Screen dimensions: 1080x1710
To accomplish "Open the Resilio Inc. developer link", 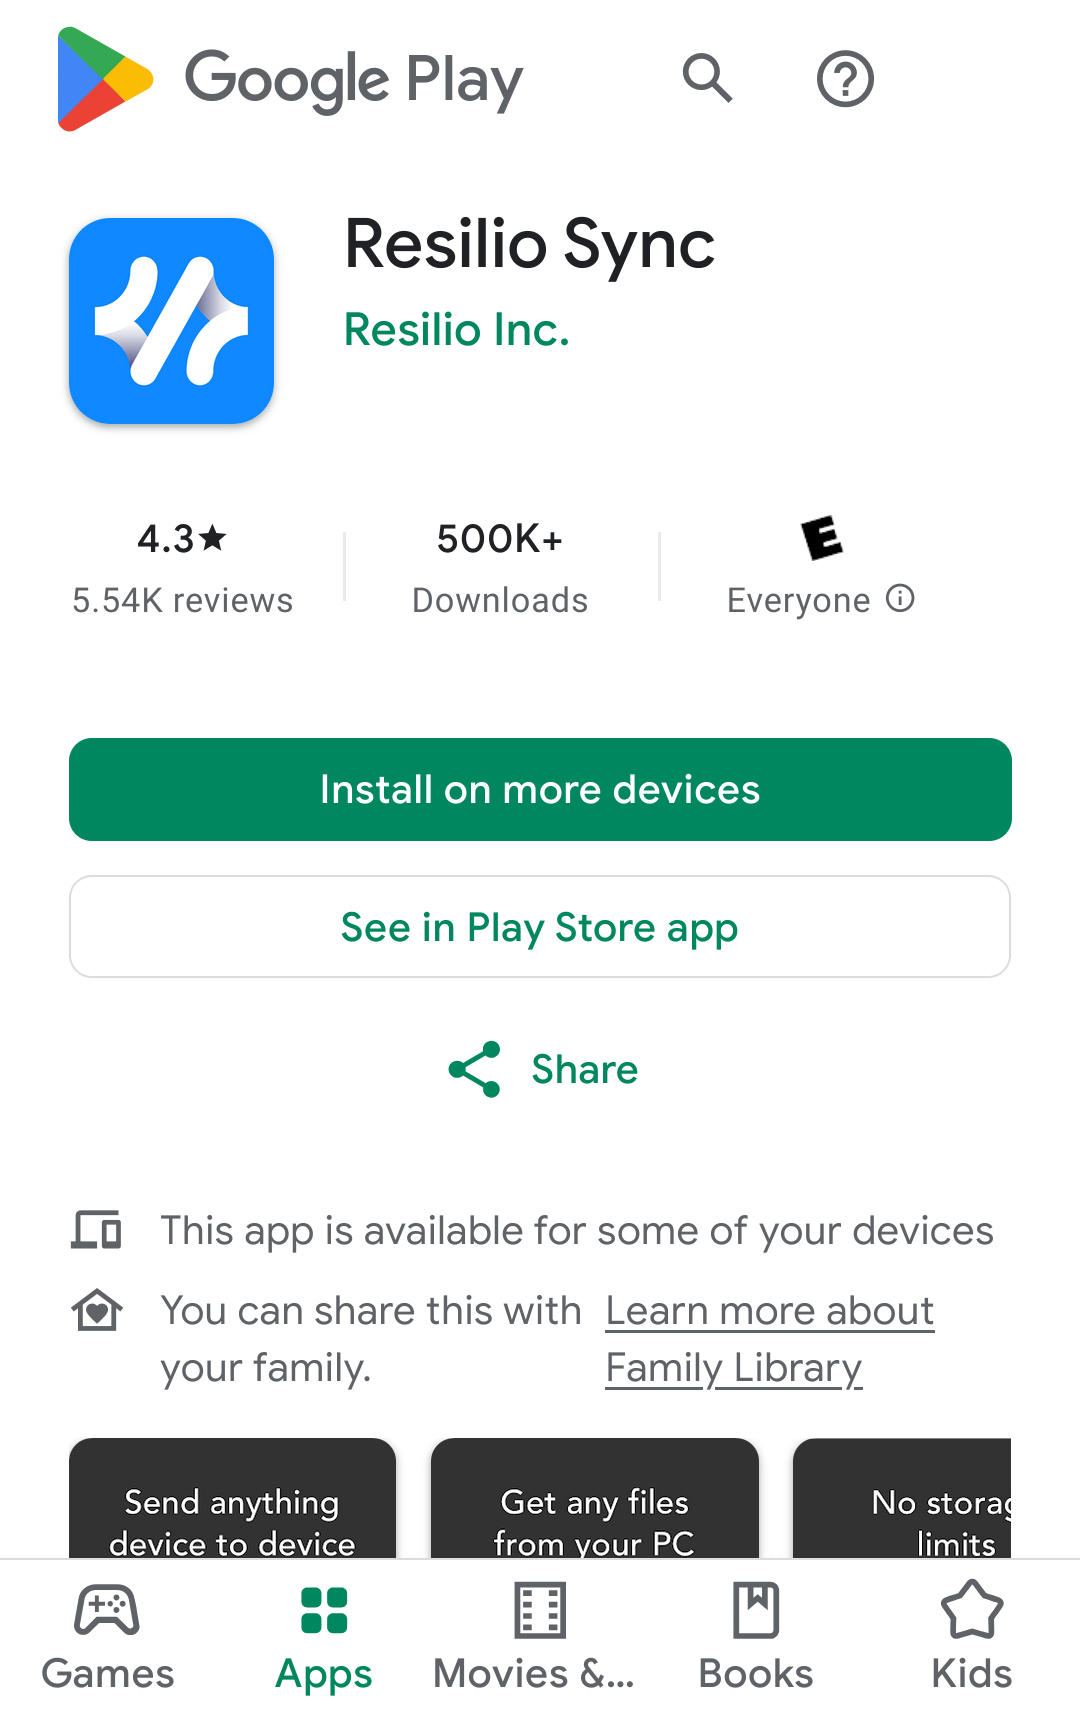I will [x=457, y=329].
